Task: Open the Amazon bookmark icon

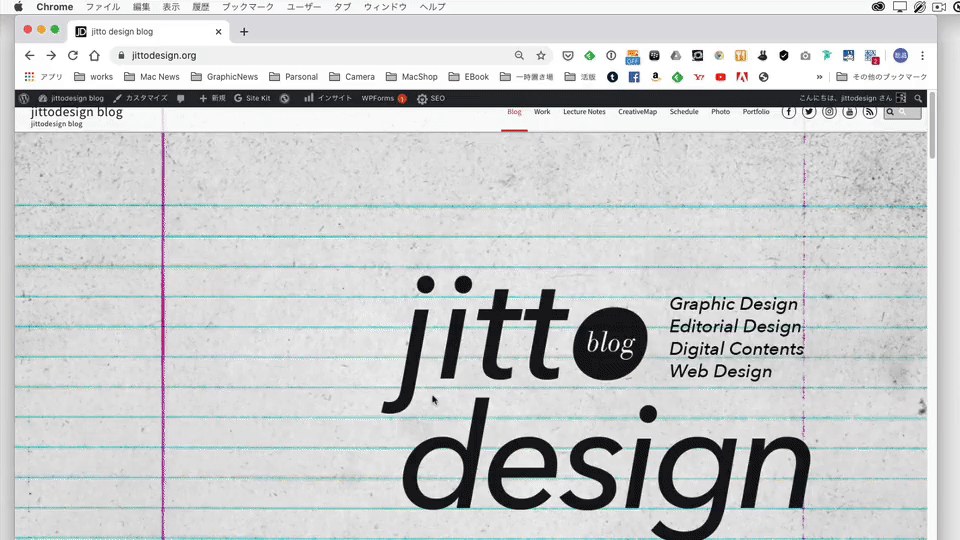Action: pyautogui.click(x=656, y=77)
